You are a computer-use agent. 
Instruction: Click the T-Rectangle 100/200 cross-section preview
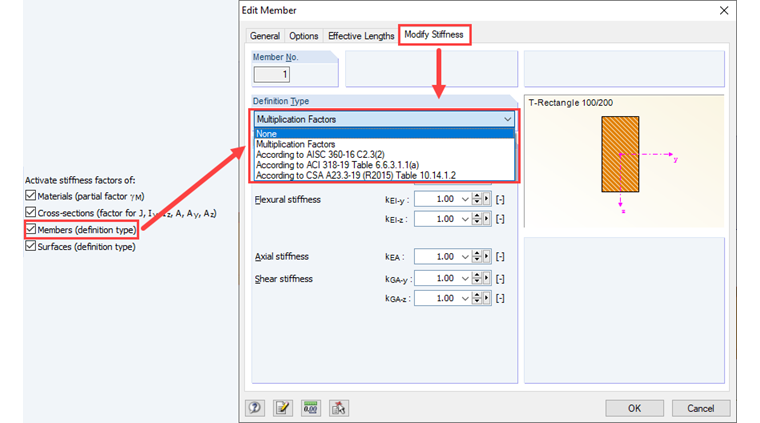click(x=624, y=161)
